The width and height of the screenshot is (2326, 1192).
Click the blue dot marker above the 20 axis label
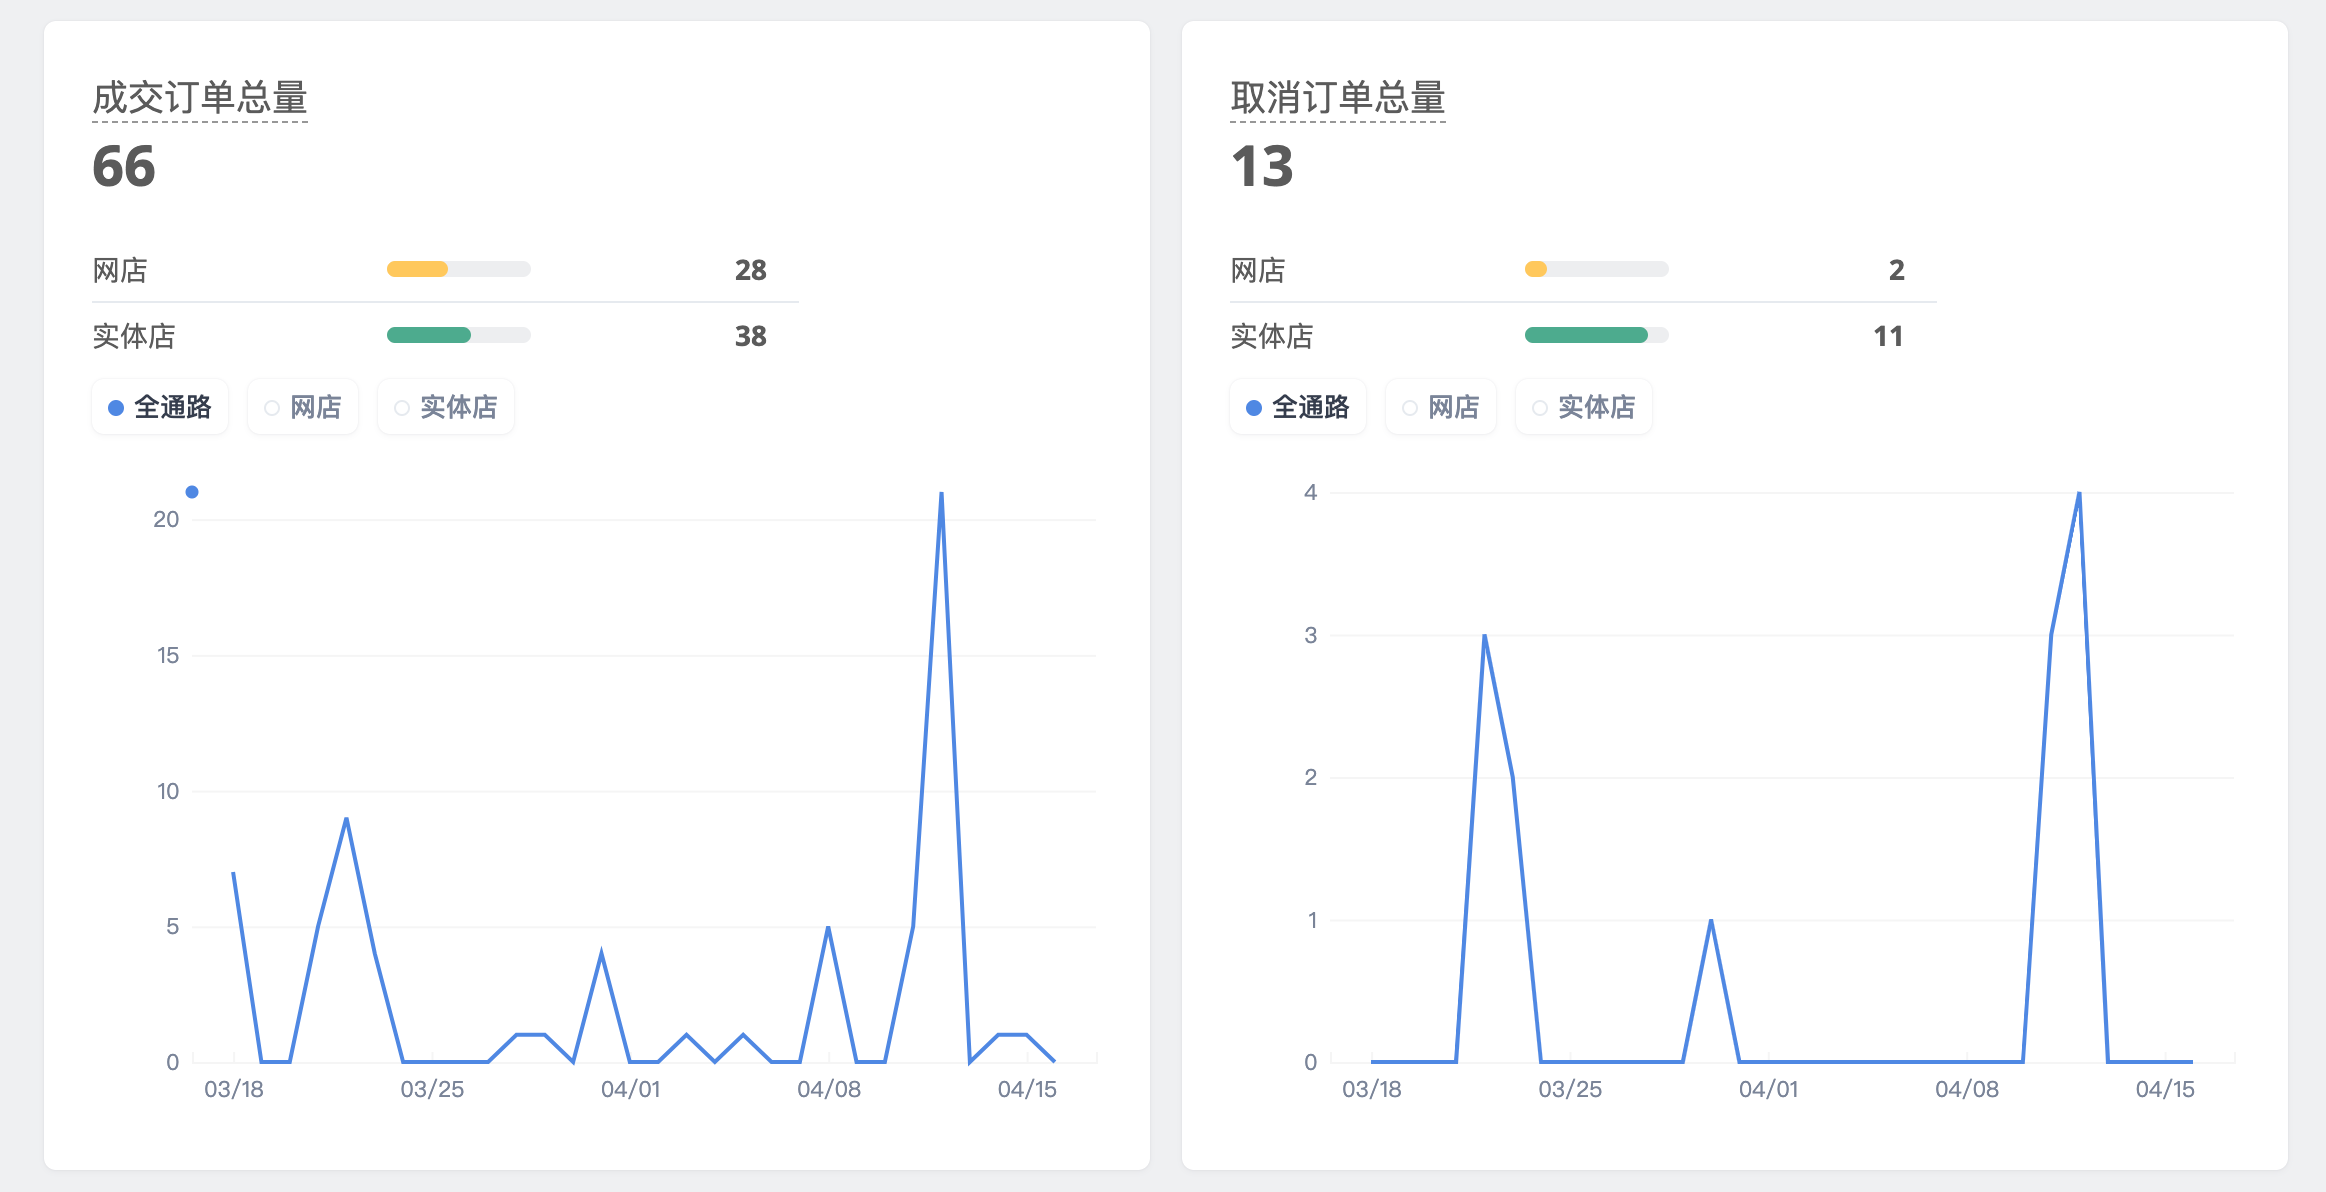pos(192,492)
